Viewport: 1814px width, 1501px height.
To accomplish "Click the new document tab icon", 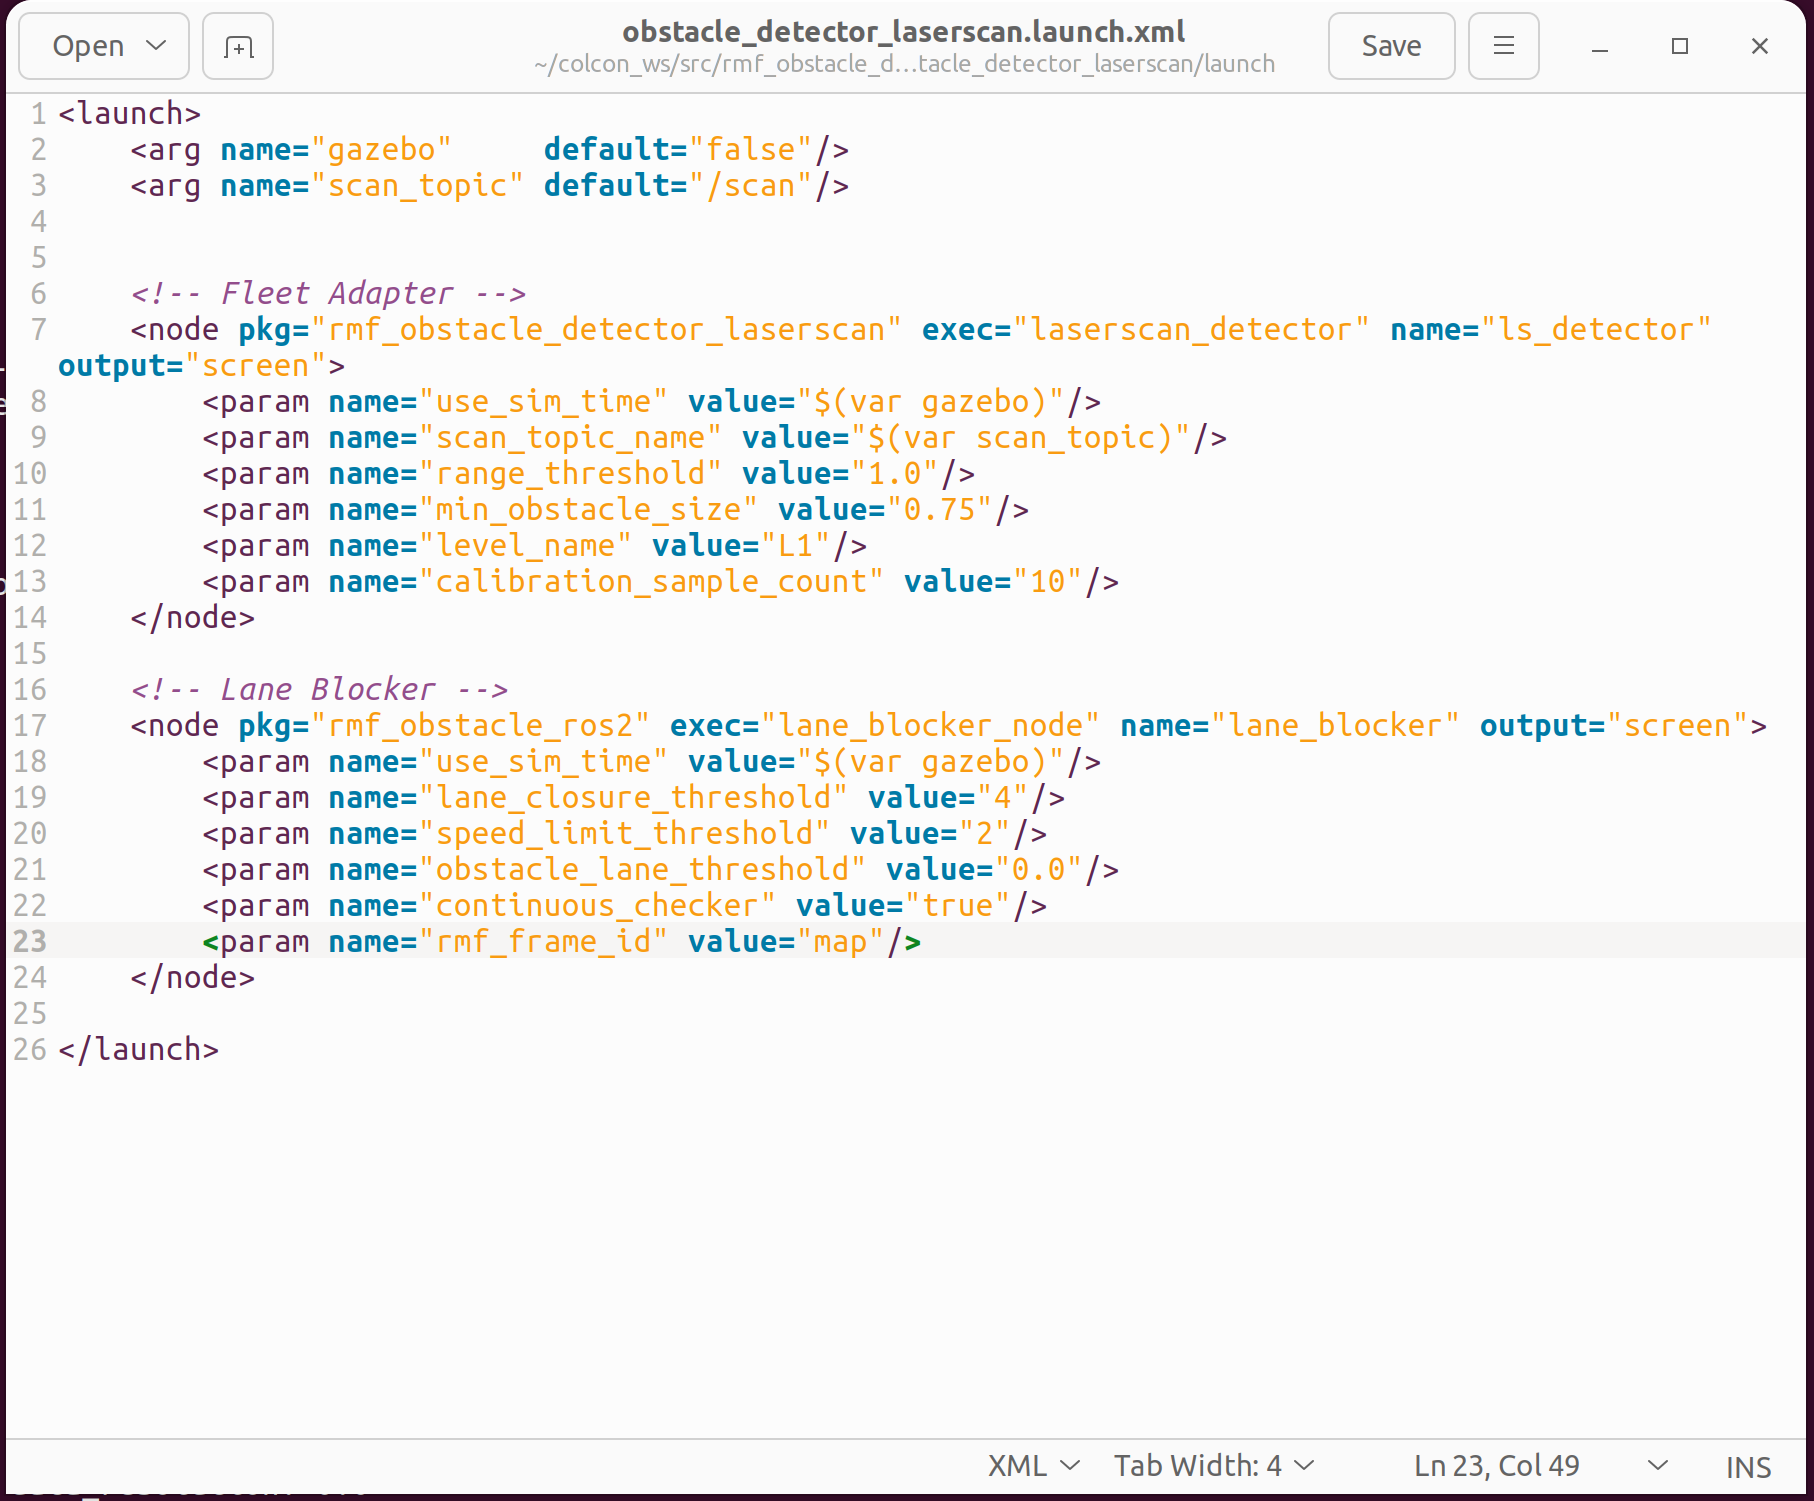I will coord(238,46).
